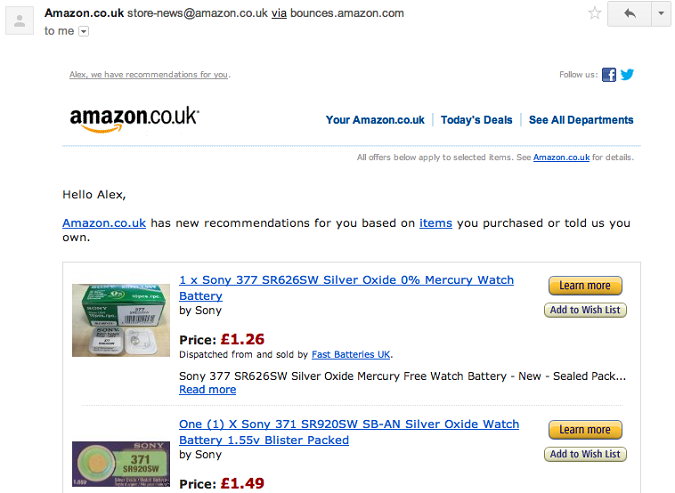
Task: Expand the 'to me' recipient details
Action: coord(84,31)
